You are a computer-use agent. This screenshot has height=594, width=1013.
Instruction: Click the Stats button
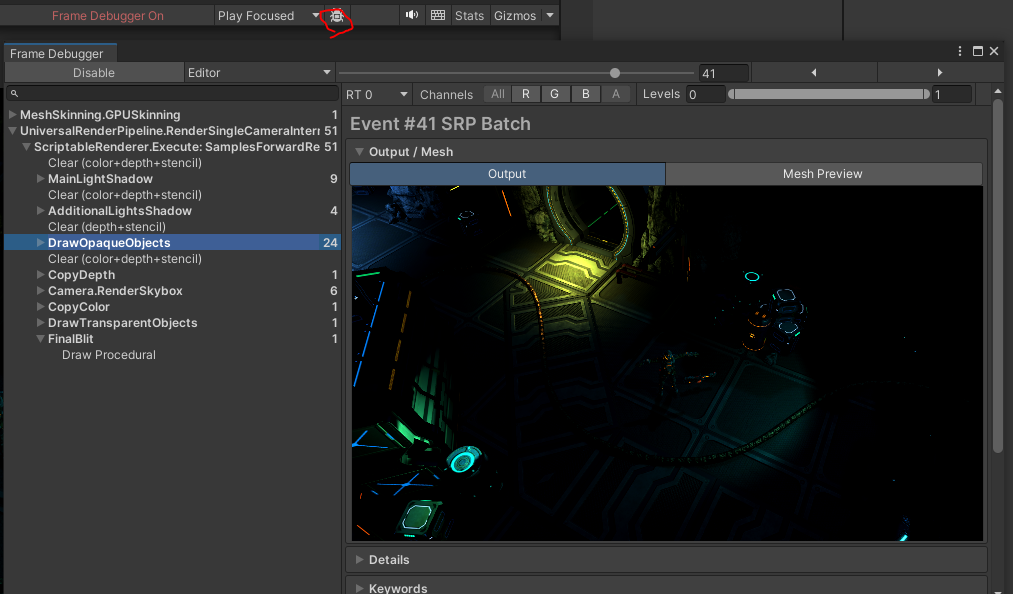click(x=469, y=15)
